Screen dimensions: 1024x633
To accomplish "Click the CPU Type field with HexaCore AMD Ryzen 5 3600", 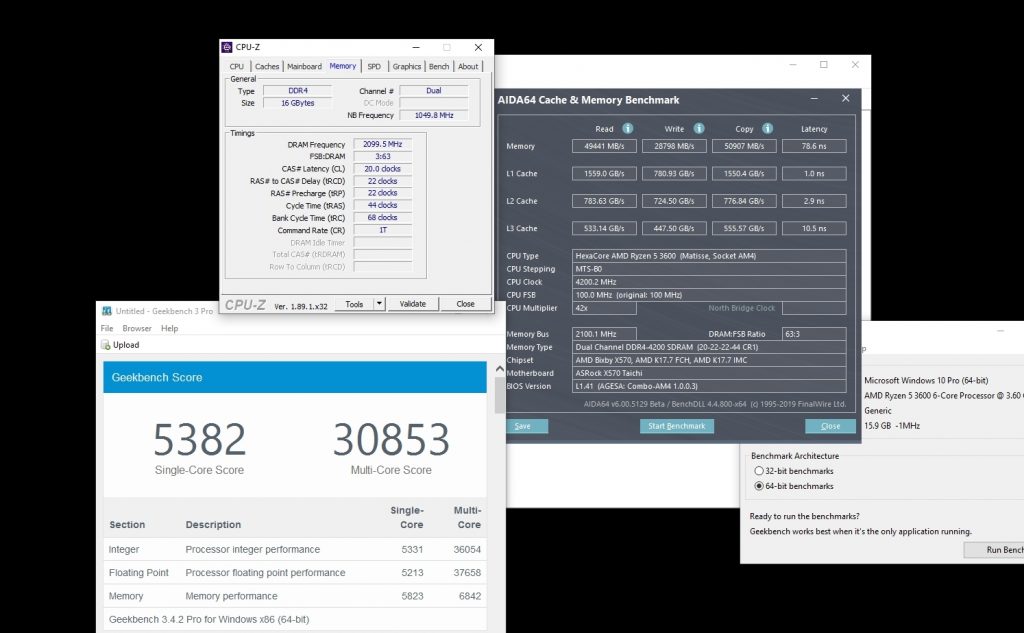I will tap(709, 256).
